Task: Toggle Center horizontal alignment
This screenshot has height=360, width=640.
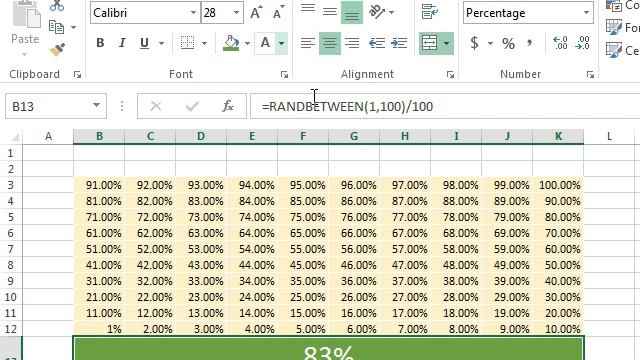Action: click(330, 43)
